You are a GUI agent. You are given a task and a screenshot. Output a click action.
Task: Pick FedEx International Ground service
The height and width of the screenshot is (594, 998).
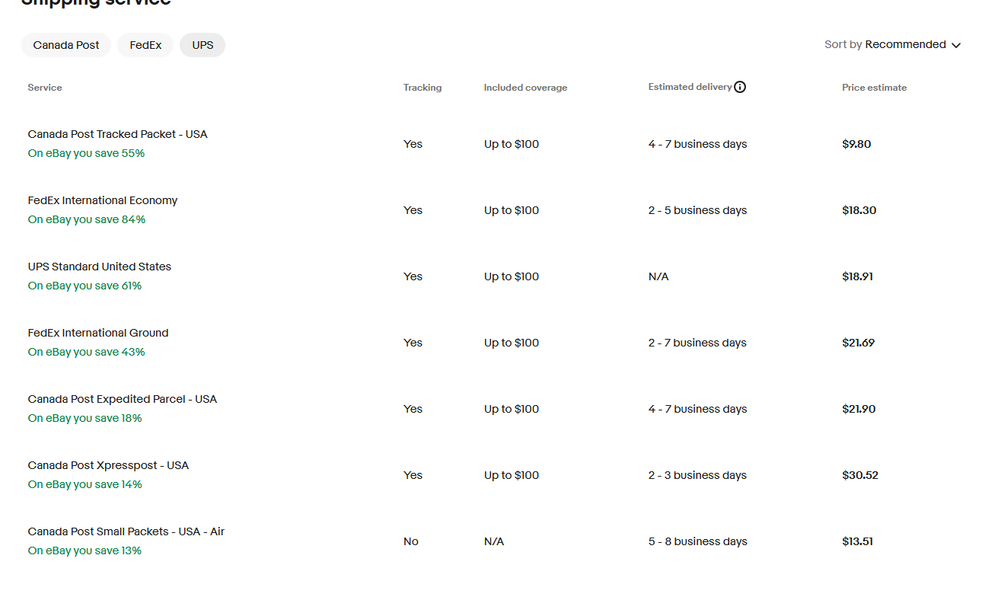click(x=98, y=333)
